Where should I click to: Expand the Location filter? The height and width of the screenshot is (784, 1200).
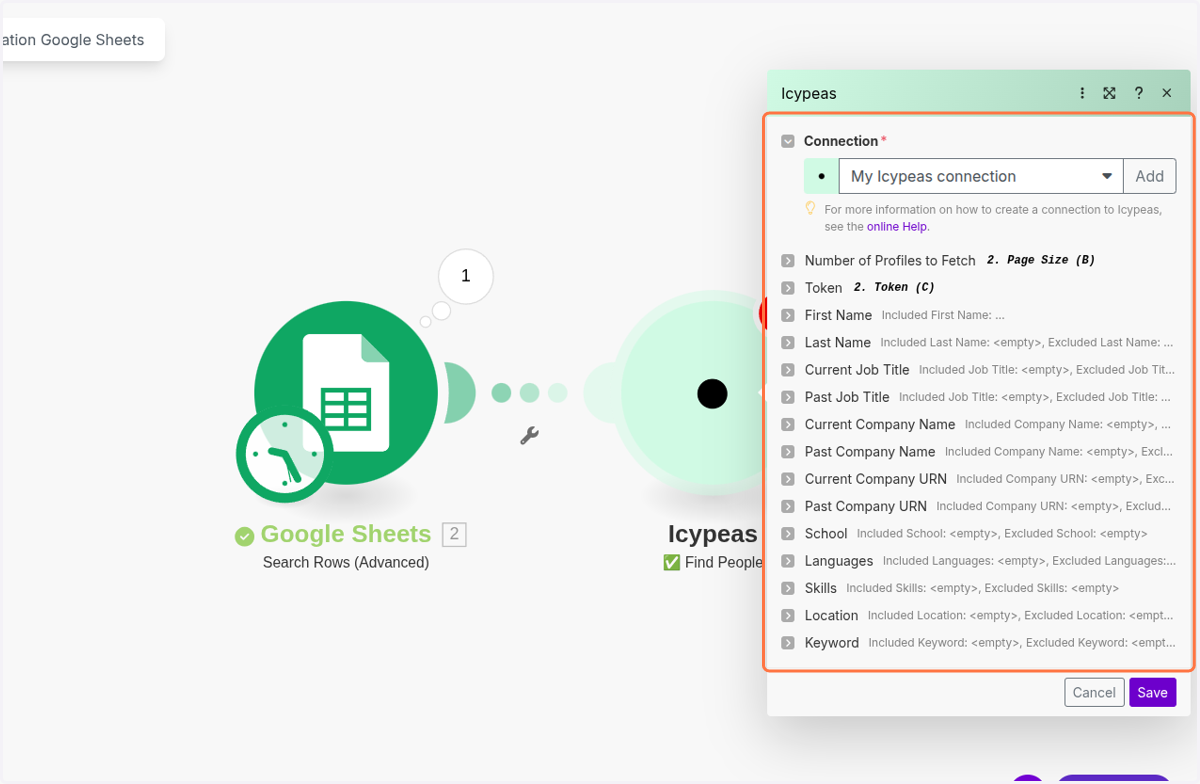click(788, 616)
